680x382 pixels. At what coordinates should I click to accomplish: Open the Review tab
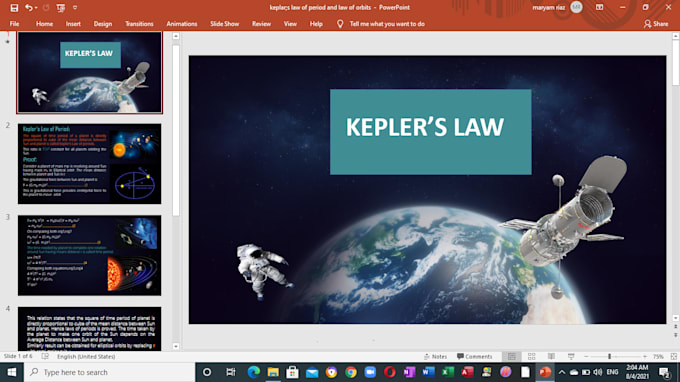pyautogui.click(x=262, y=24)
